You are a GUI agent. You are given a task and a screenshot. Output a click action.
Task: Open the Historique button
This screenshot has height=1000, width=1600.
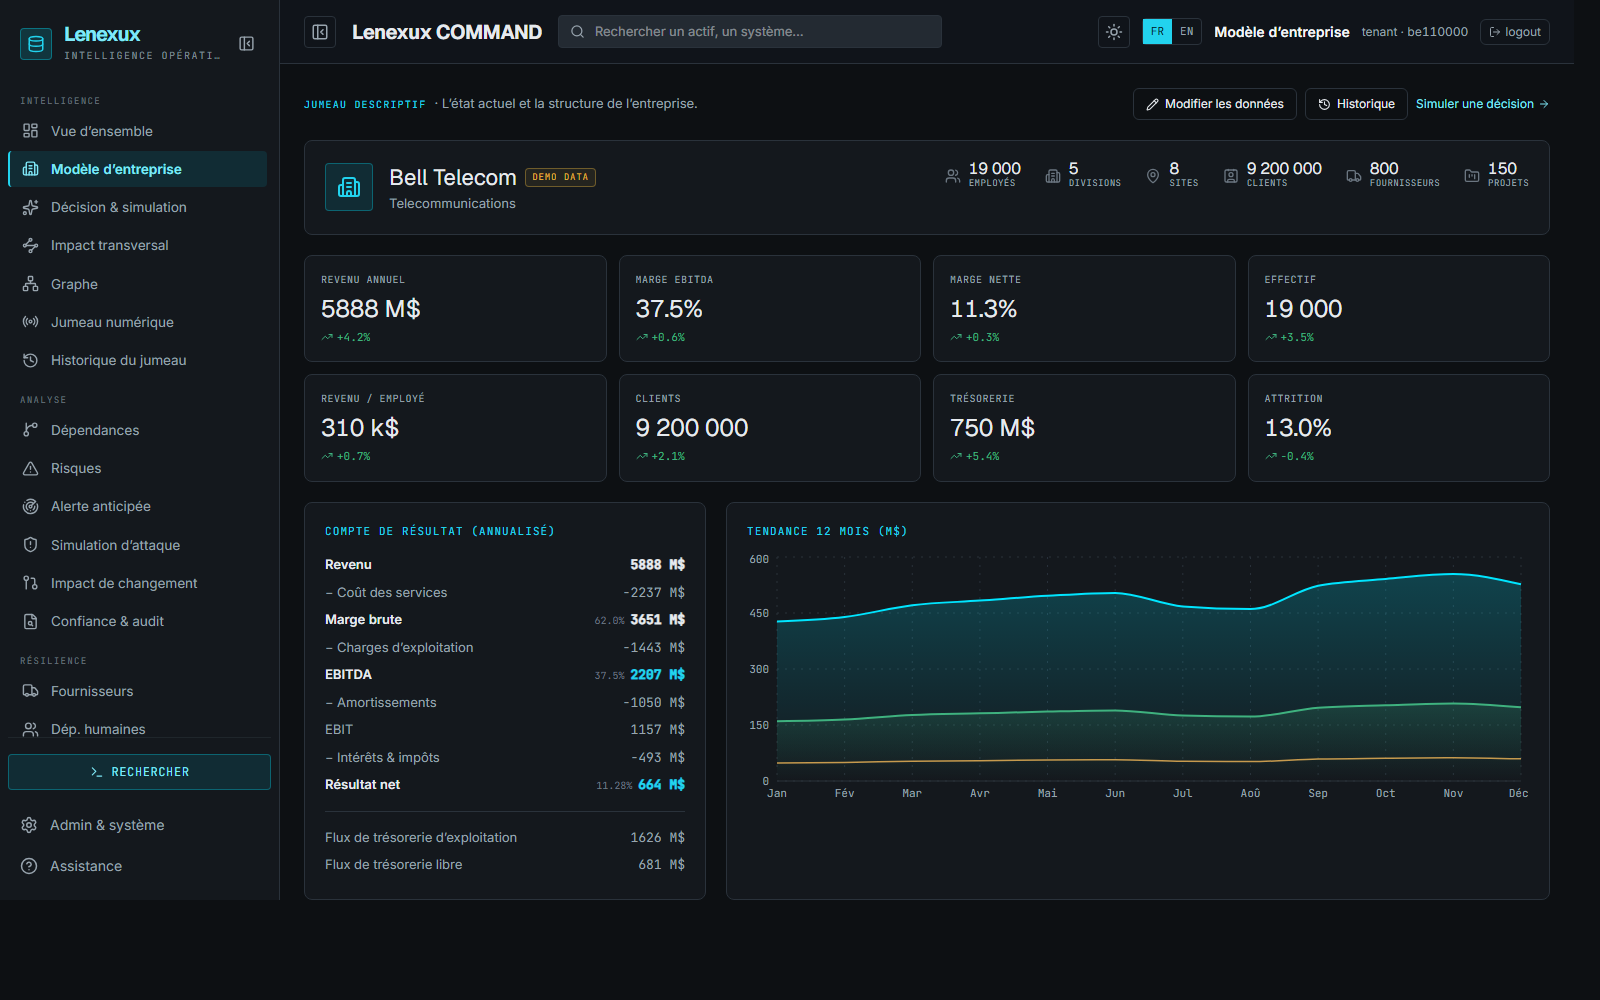pos(1356,104)
